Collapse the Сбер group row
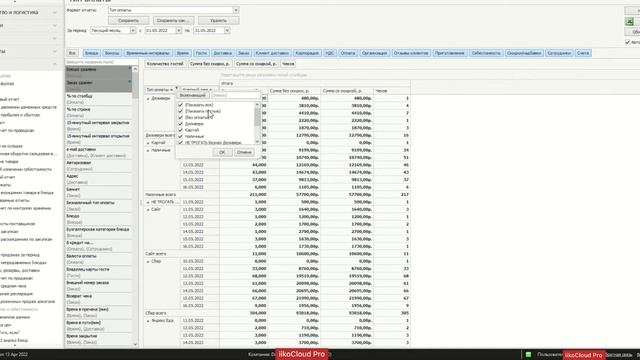Viewport: 640px width, 360px height. point(148,261)
